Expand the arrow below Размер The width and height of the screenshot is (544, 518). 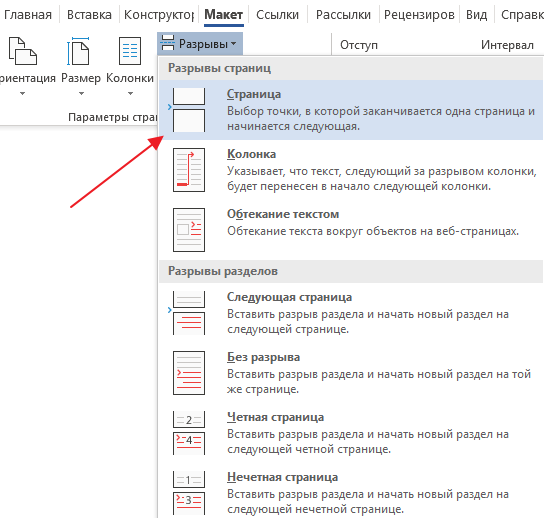81,93
